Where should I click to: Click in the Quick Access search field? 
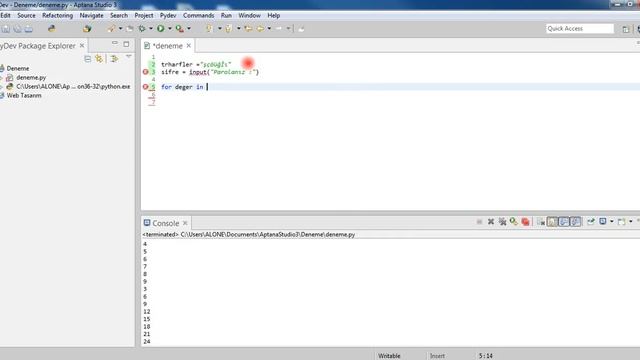(x=580, y=29)
